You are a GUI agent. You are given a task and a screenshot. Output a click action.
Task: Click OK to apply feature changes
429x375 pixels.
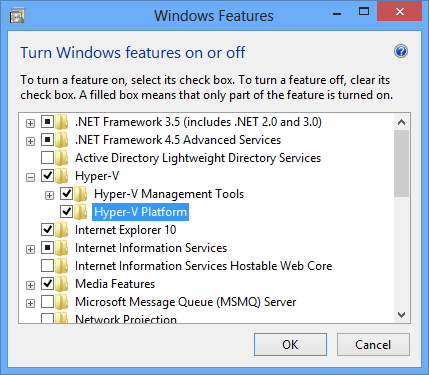290,344
